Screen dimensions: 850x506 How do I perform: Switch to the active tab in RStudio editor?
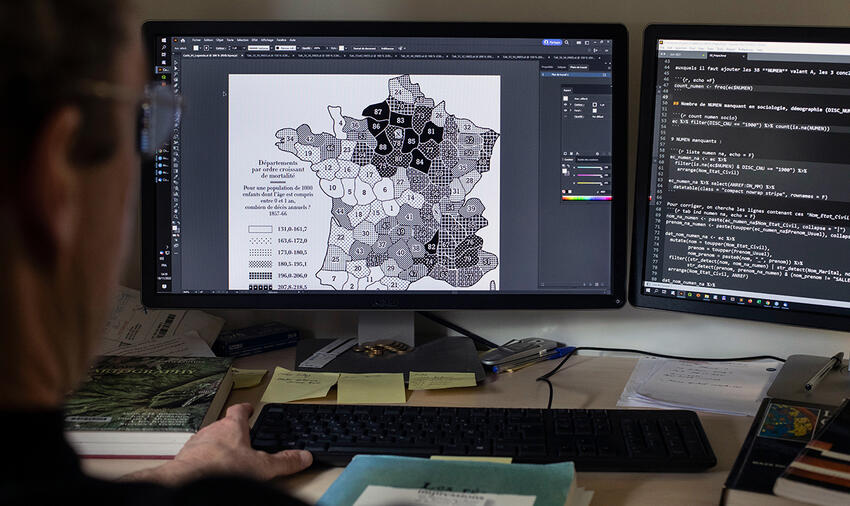point(726,56)
